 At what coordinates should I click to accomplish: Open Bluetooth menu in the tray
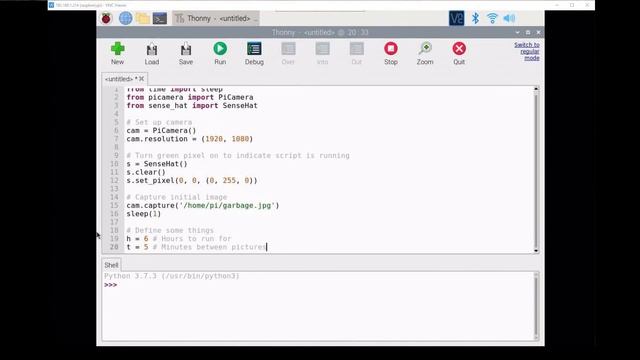pos(475,18)
